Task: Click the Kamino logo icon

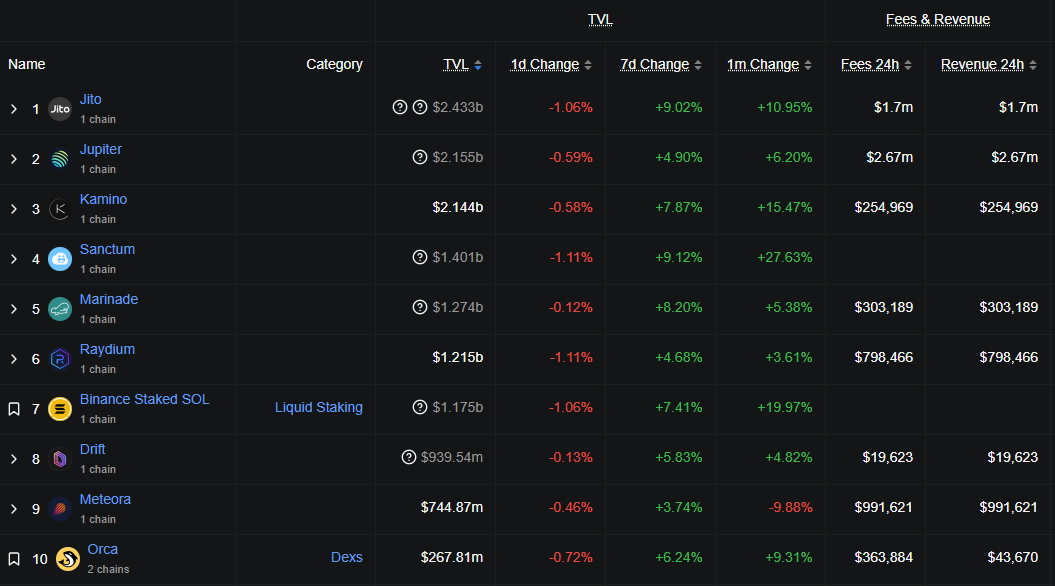Action: click(60, 209)
